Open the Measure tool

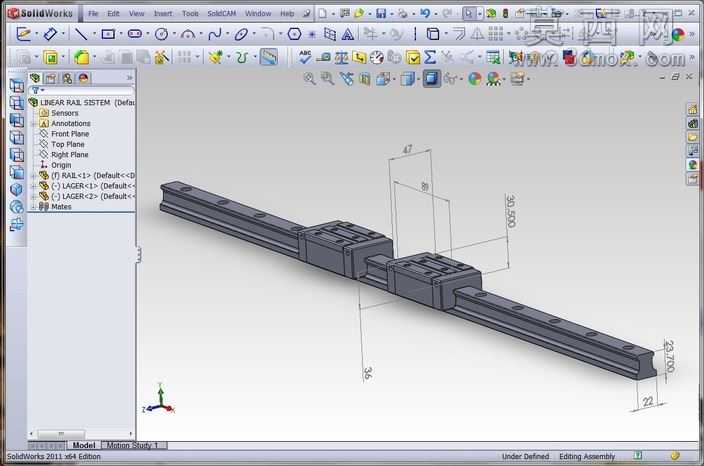(323, 57)
